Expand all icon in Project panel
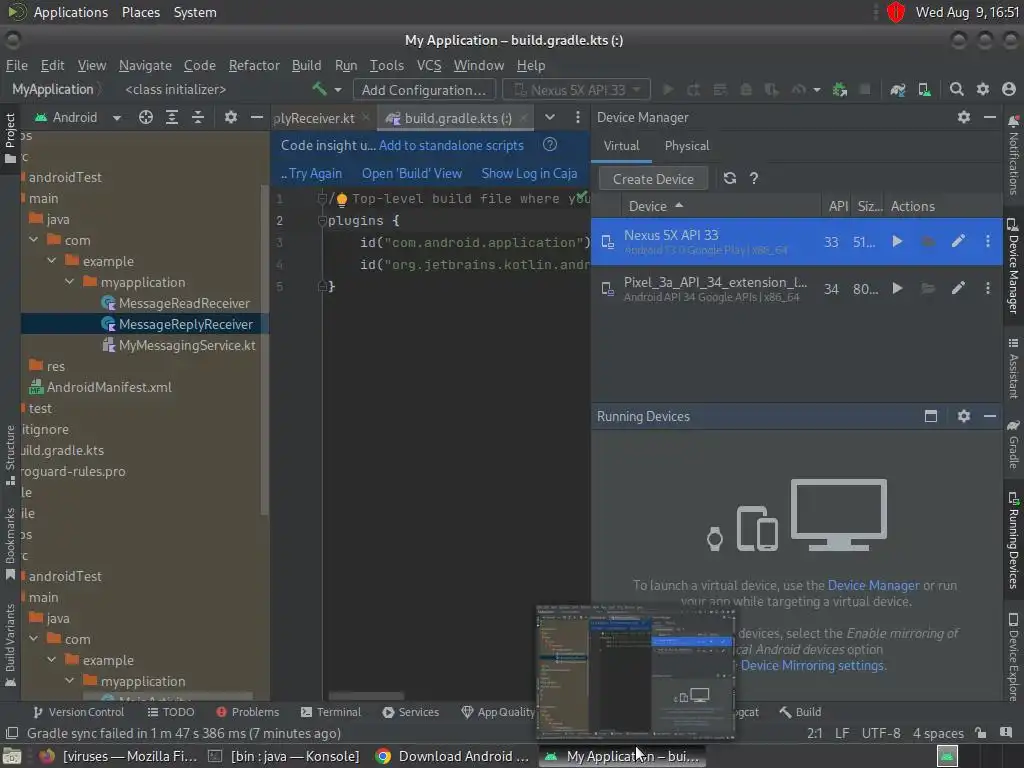The height and width of the screenshot is (768, 1024). point(172,118)
